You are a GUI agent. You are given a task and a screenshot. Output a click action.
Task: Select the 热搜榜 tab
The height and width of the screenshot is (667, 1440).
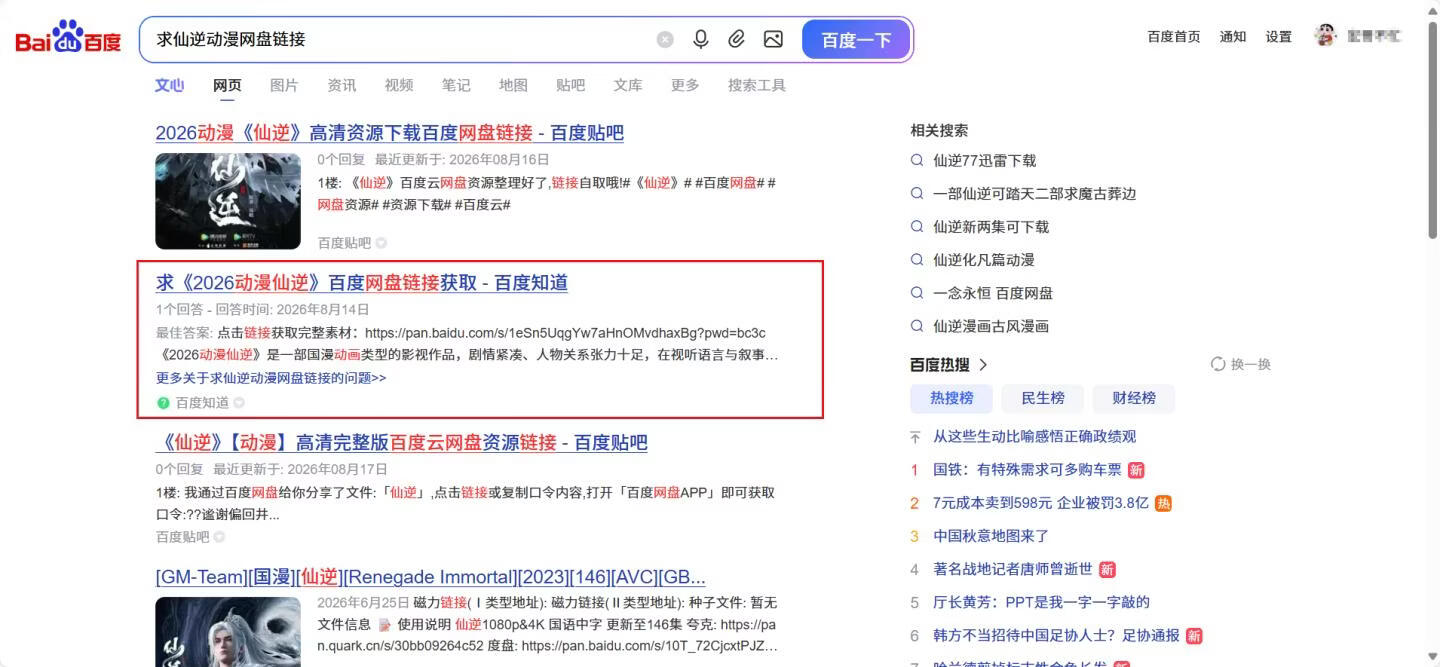coord(952,398)
